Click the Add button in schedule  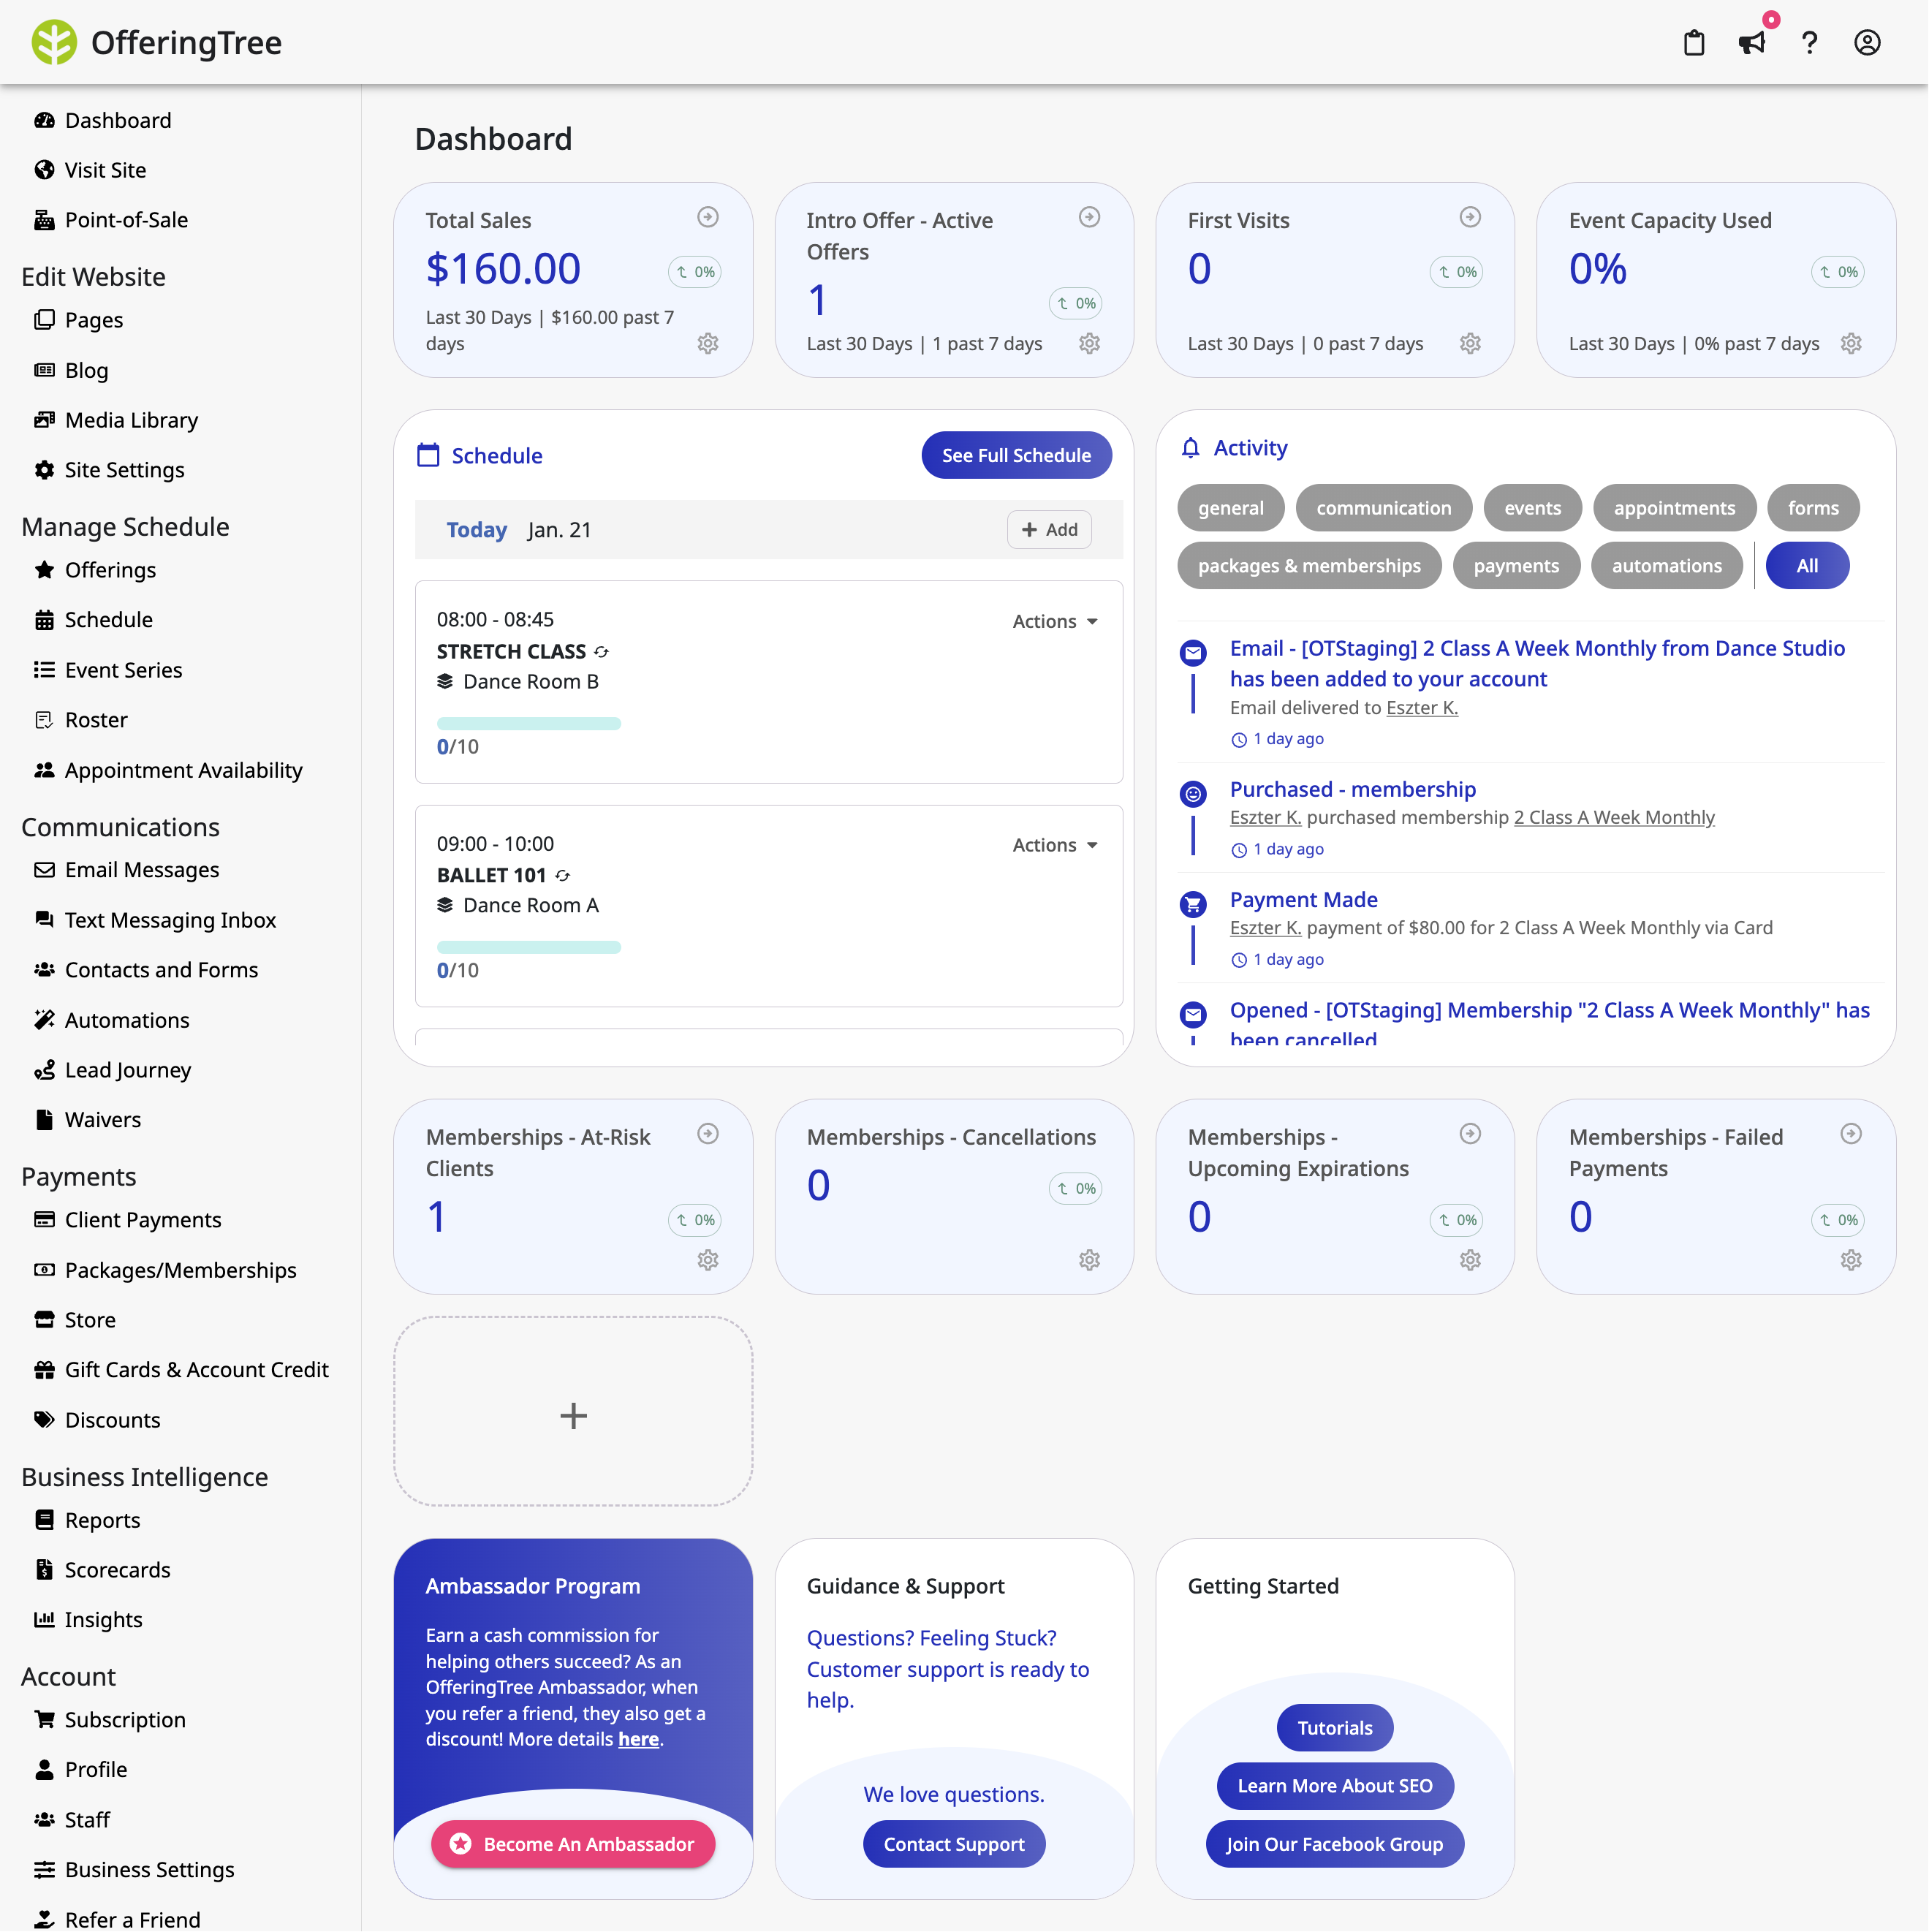pos(1049,530)
